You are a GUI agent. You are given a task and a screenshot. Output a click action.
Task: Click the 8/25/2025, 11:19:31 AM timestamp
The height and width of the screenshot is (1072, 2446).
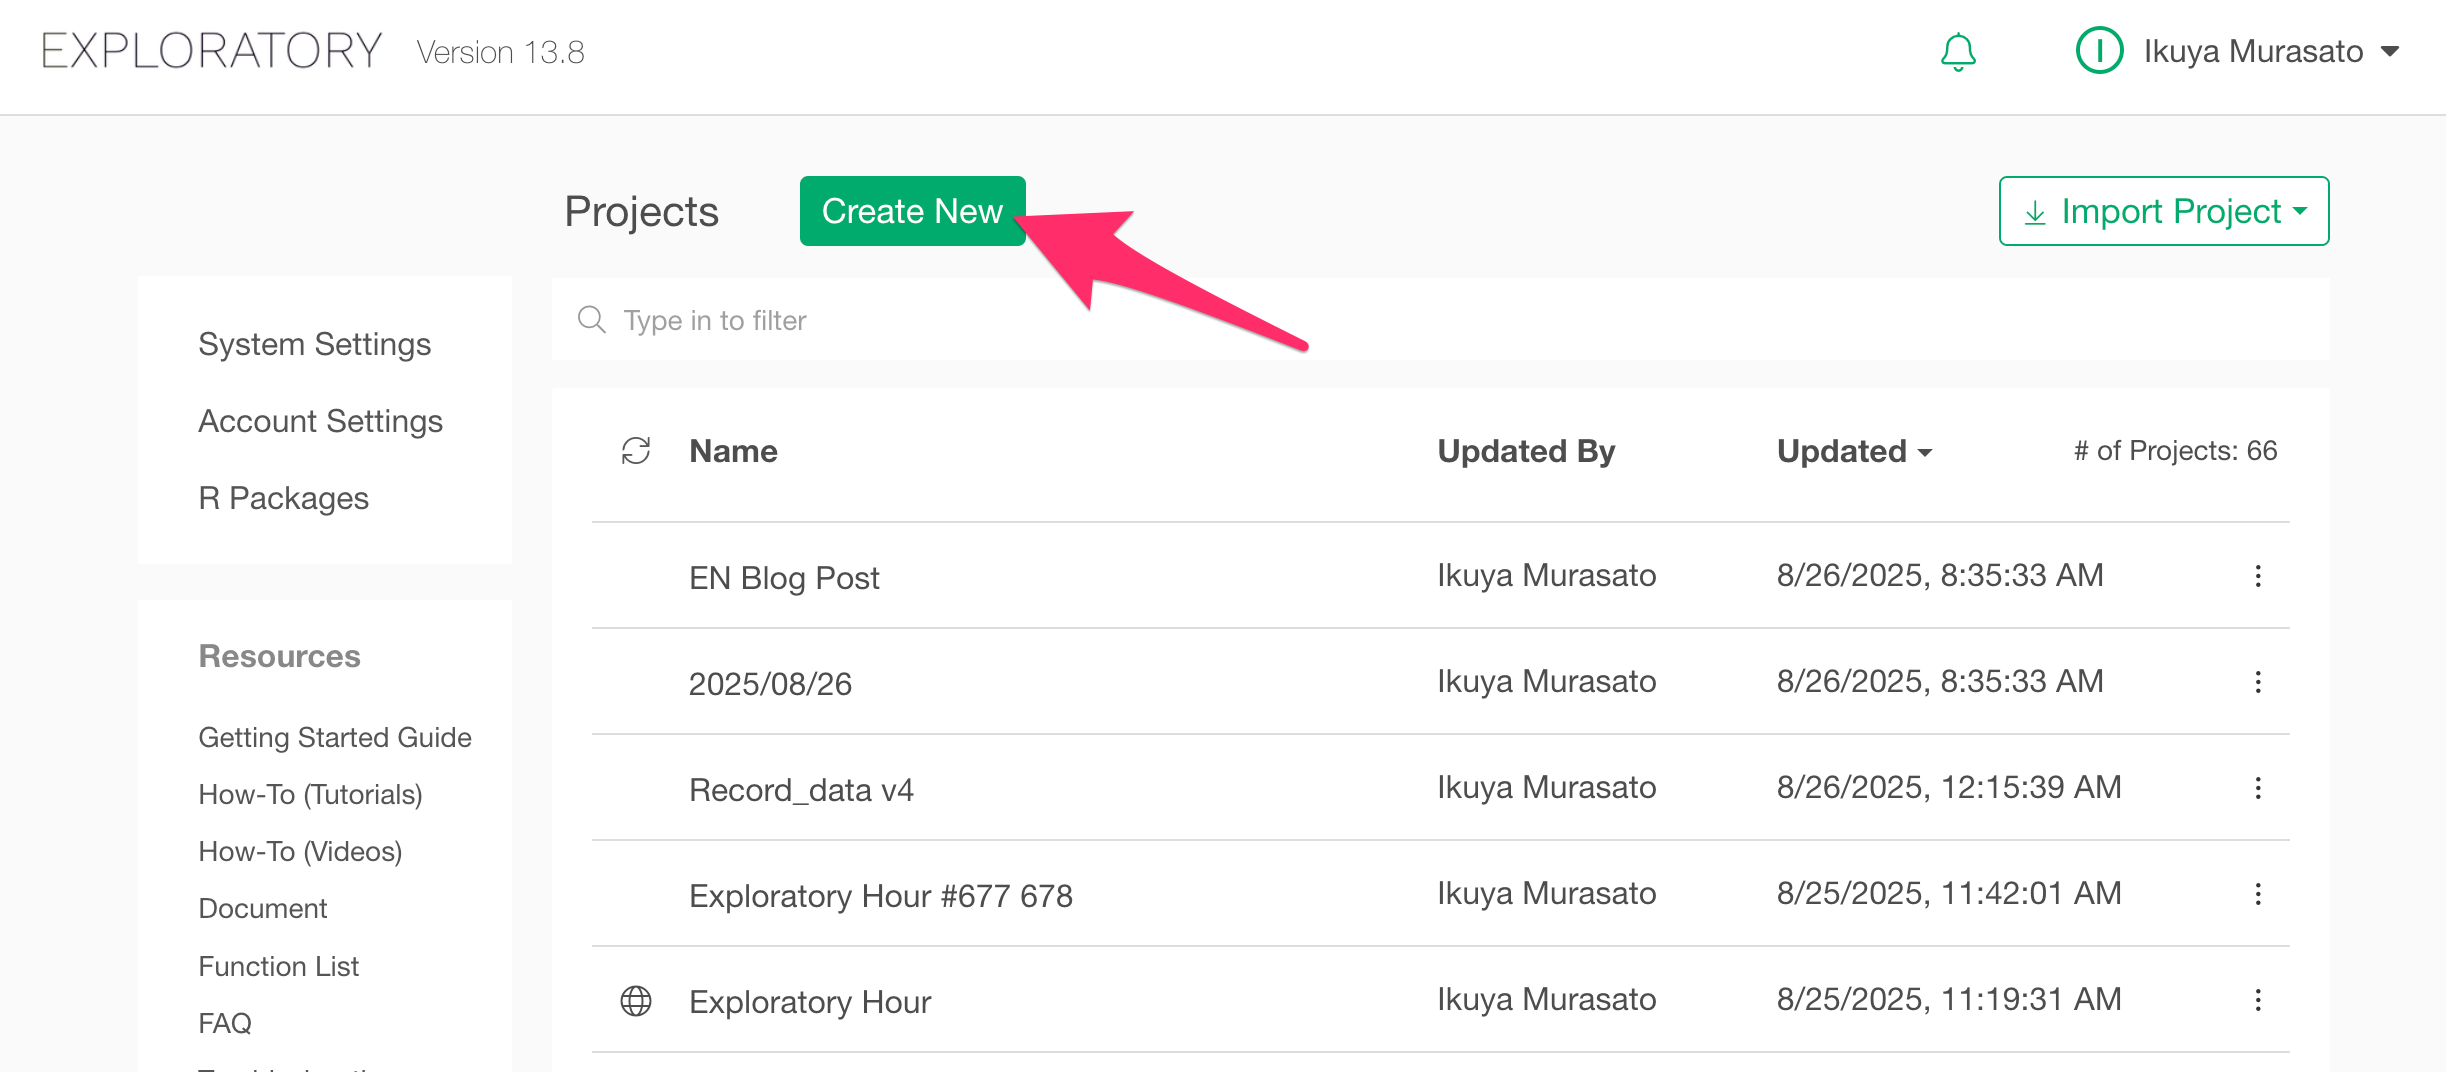click(x=1948, y=999)
